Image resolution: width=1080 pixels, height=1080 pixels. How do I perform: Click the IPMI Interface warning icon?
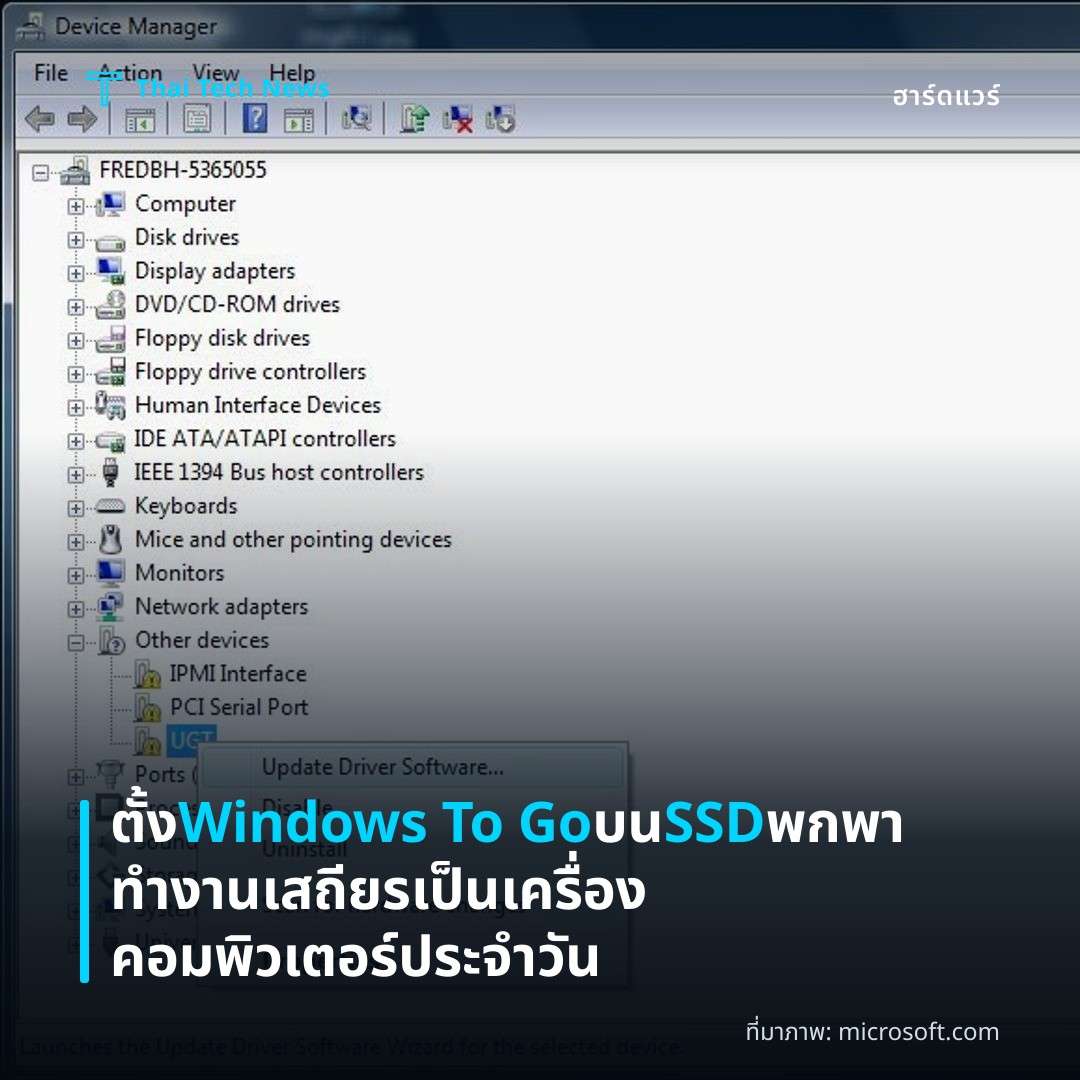tap(147, 674)
